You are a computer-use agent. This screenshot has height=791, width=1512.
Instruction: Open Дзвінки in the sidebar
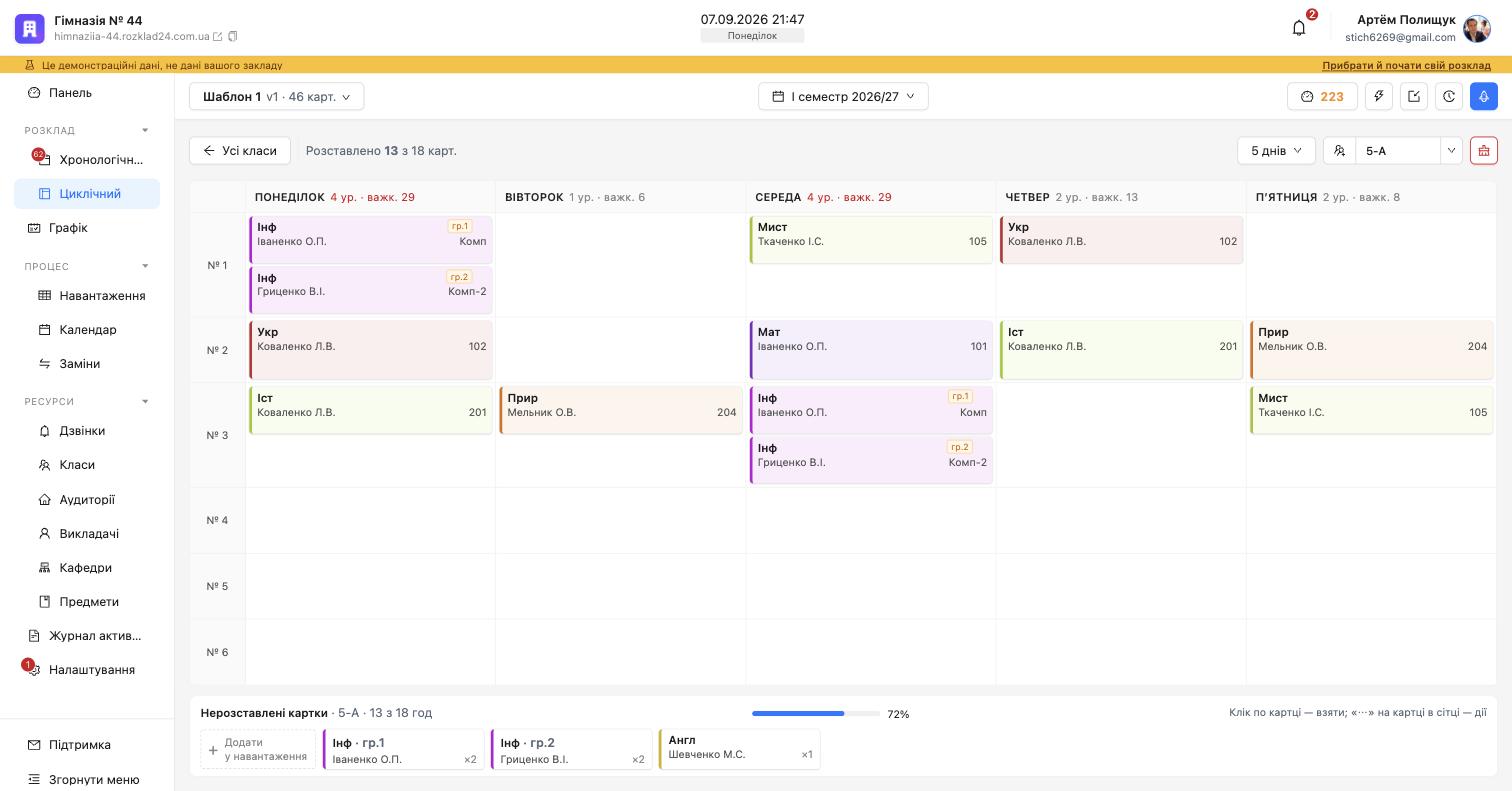[x=87, y=431]
